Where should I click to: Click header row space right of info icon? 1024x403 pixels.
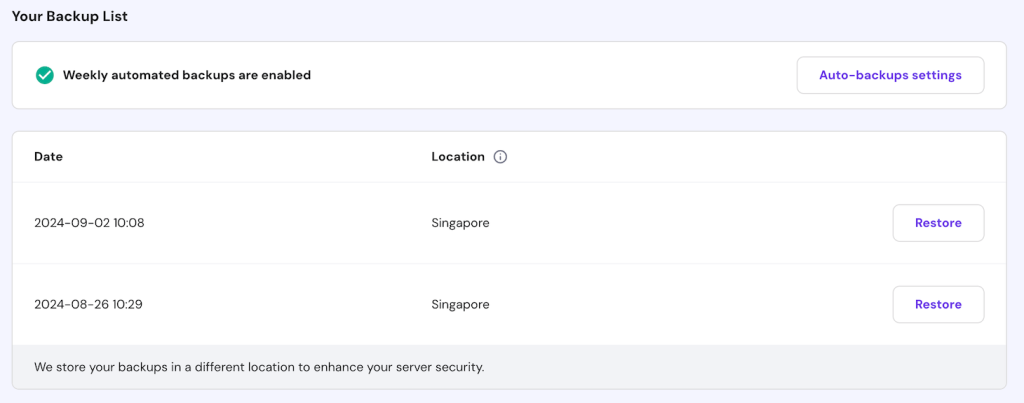750,157
